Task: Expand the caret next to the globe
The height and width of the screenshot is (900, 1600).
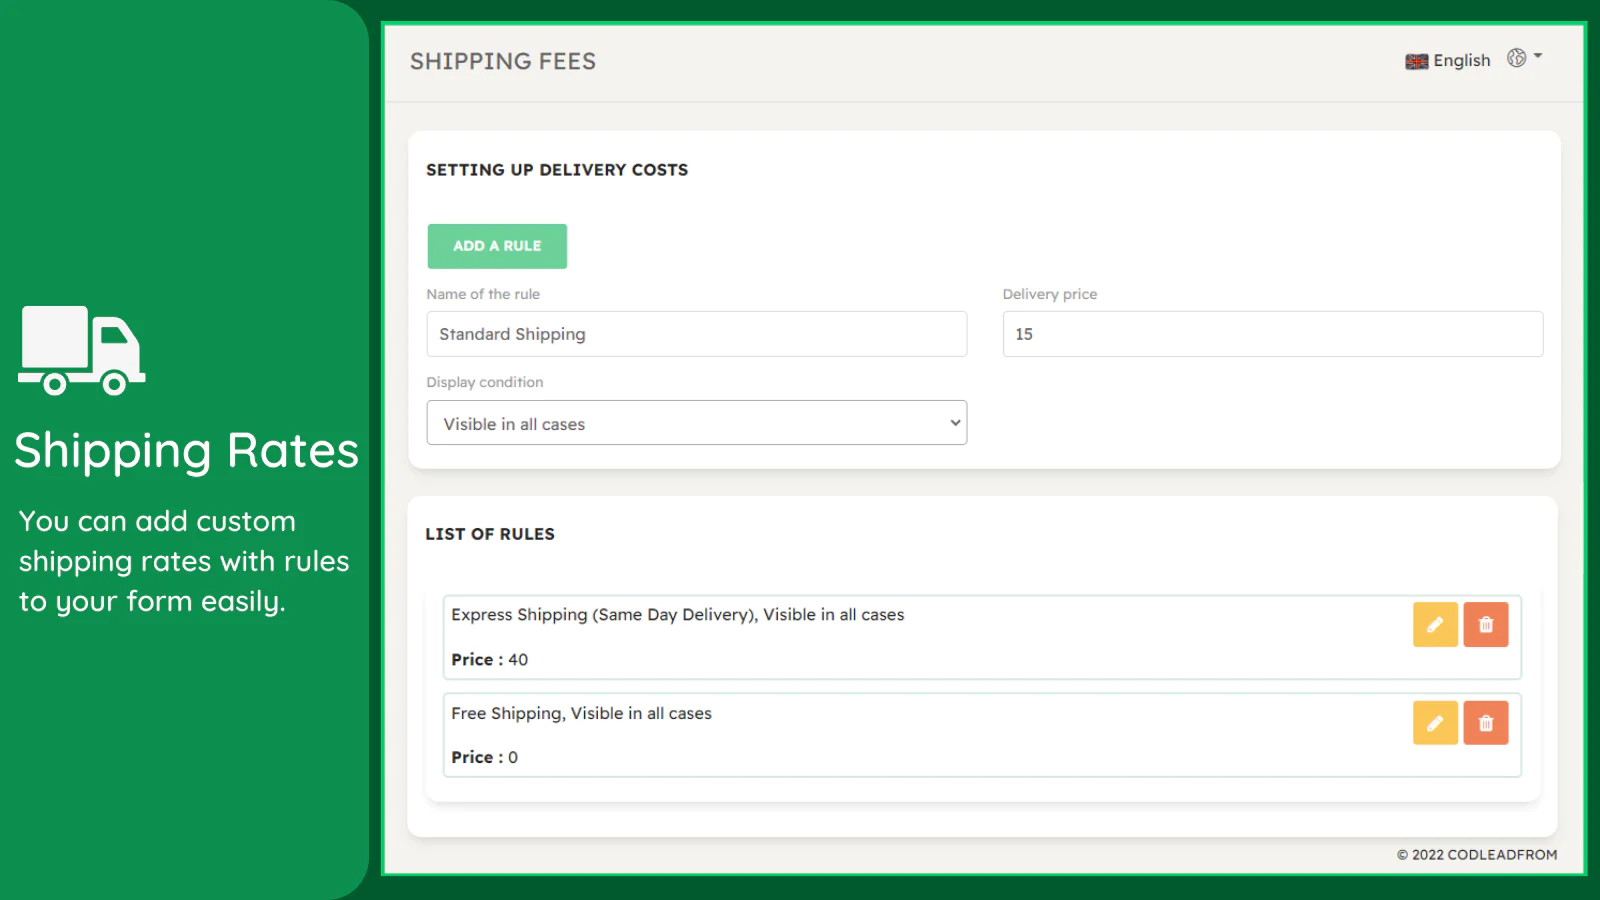Action: [x=1538, y=56]
